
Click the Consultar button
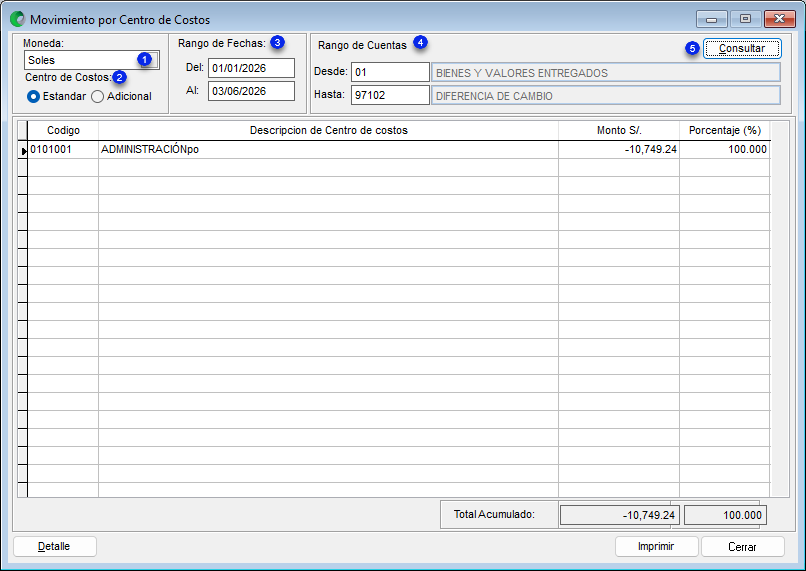click(x=742, y=48)
